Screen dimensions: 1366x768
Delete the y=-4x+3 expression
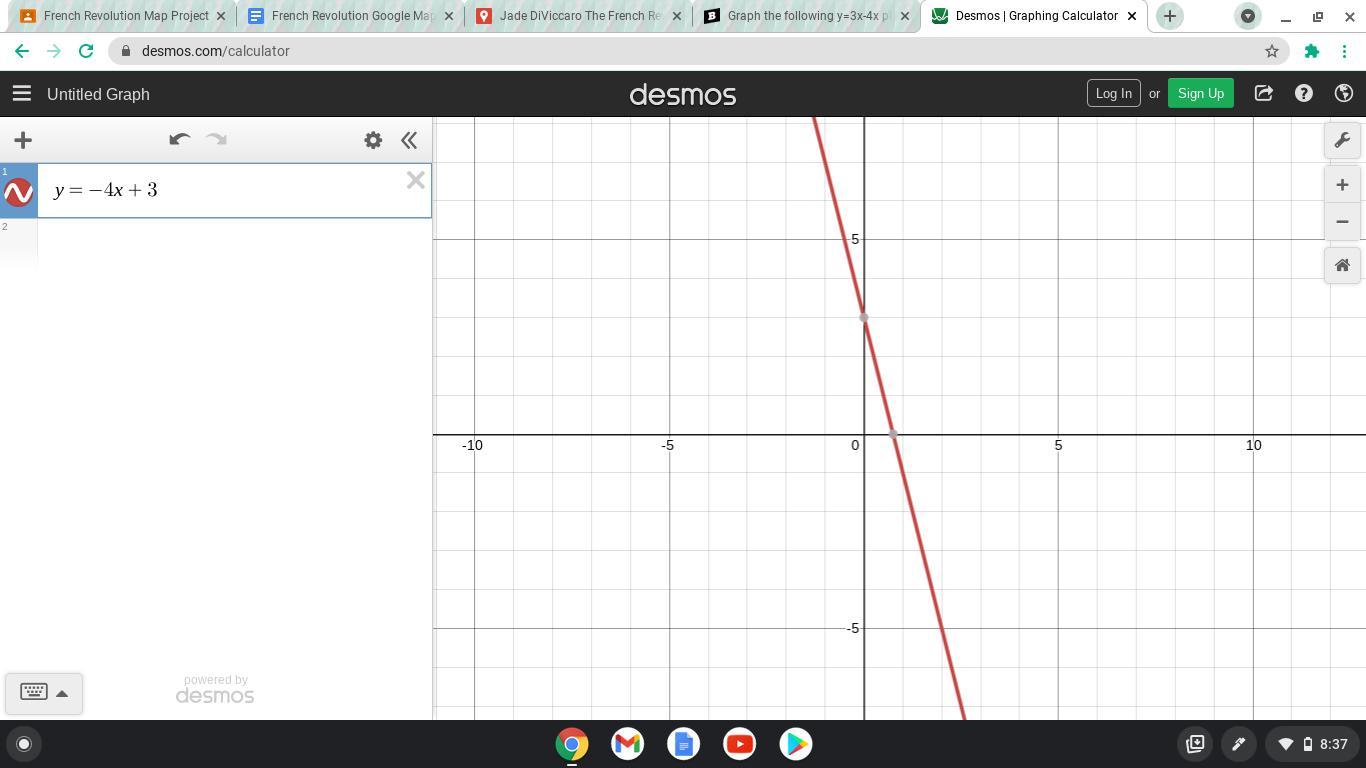tap(415, 180)
